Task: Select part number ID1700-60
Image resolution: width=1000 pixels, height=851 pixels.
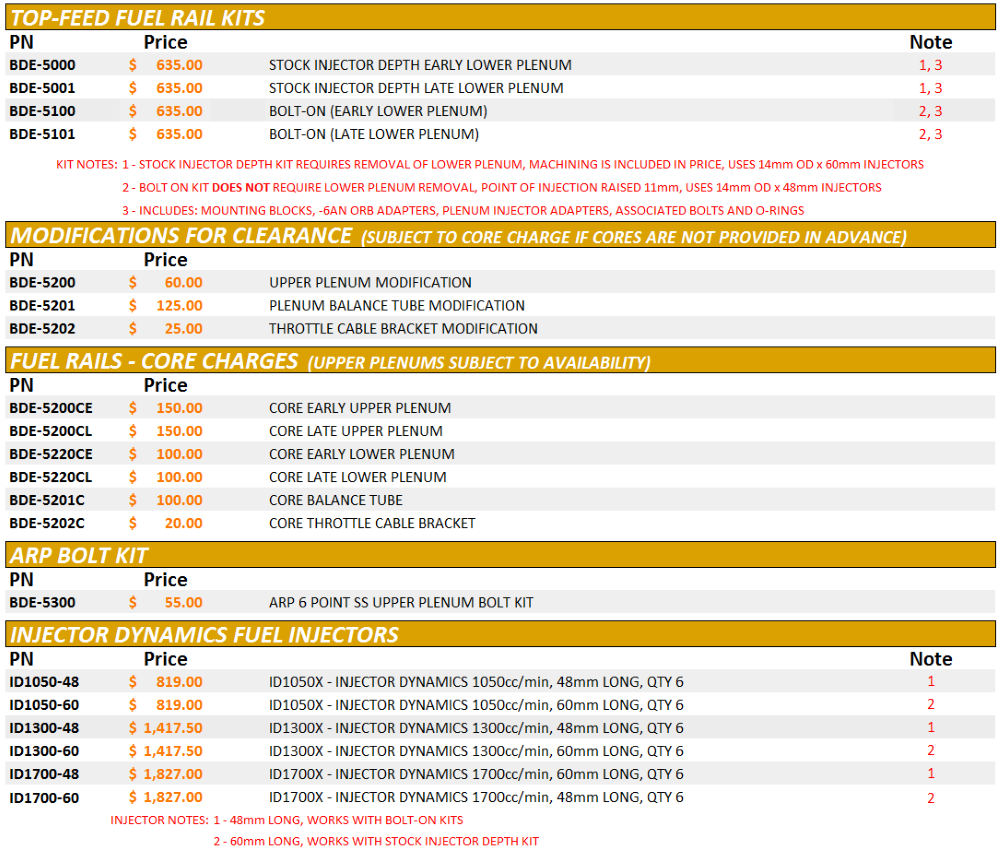Action: coord(44,797)
